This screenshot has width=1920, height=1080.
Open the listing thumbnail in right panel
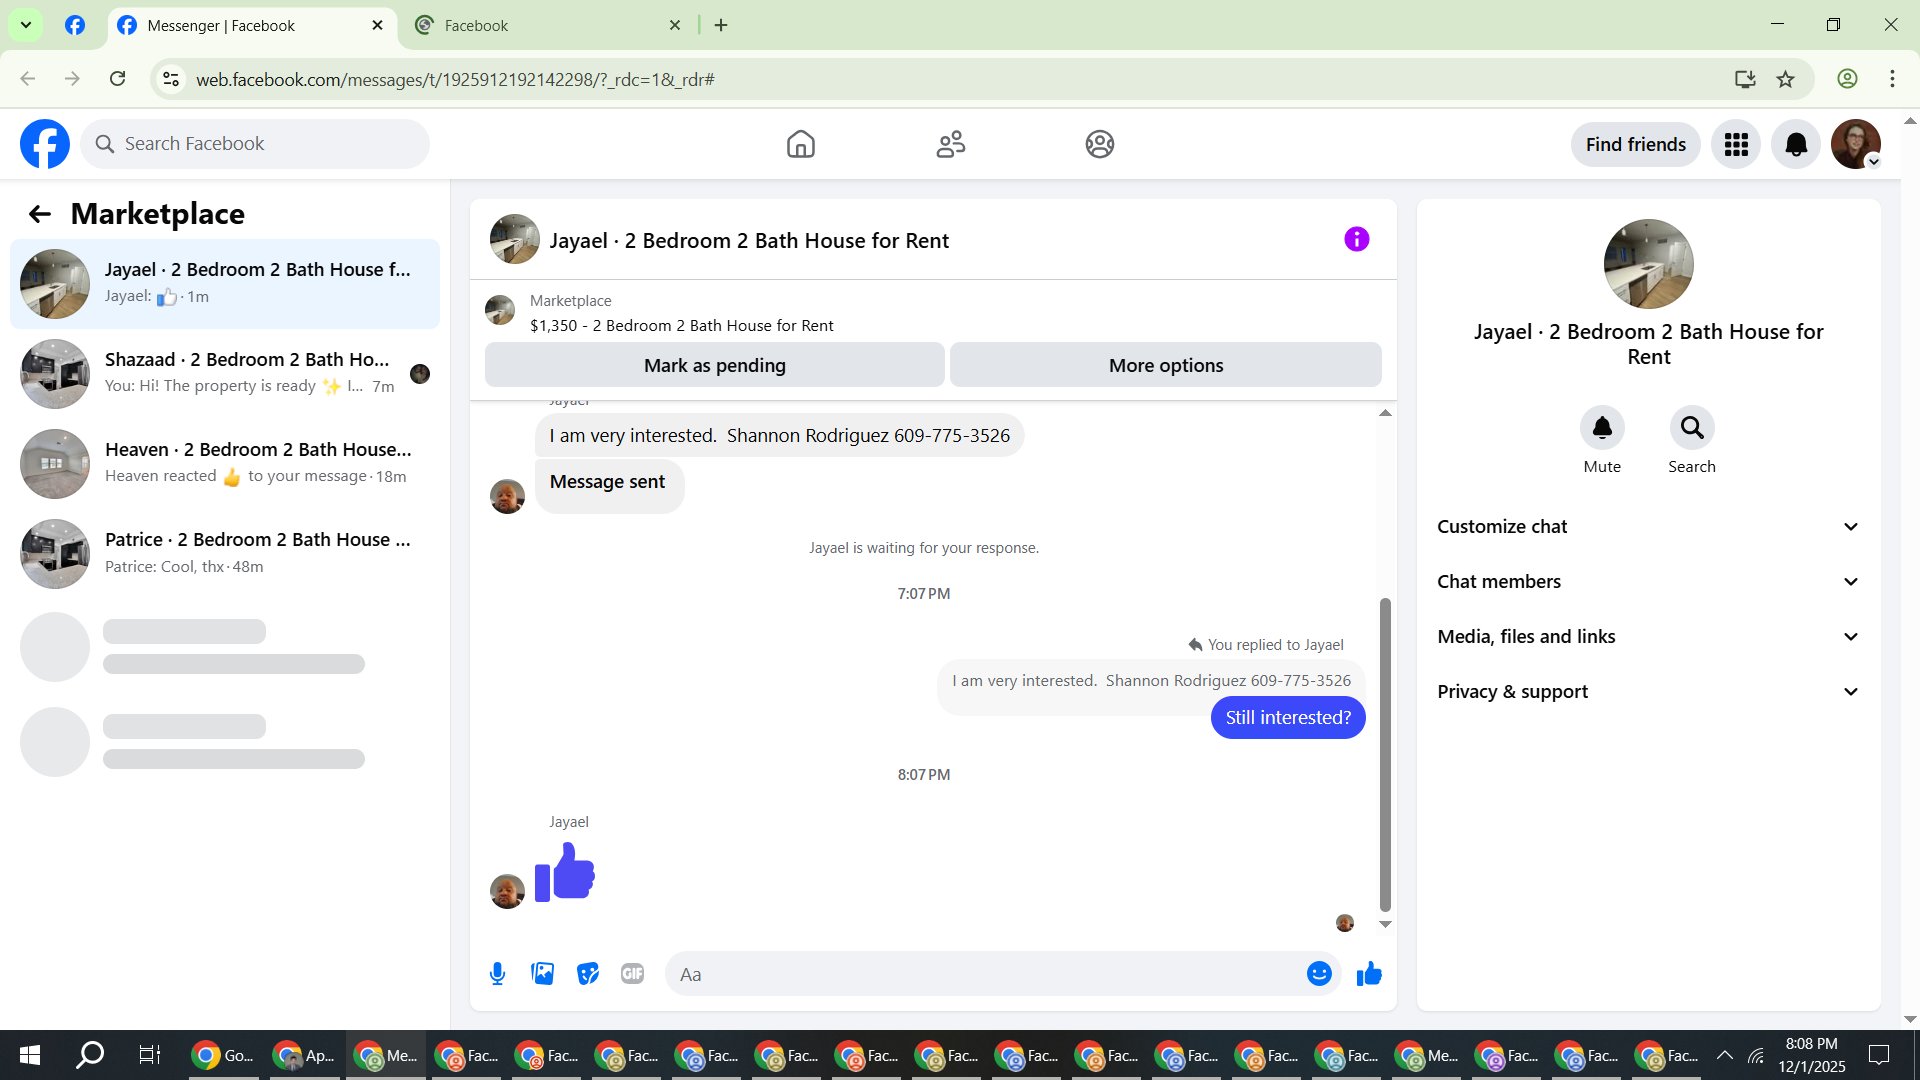click(1649, 264)
